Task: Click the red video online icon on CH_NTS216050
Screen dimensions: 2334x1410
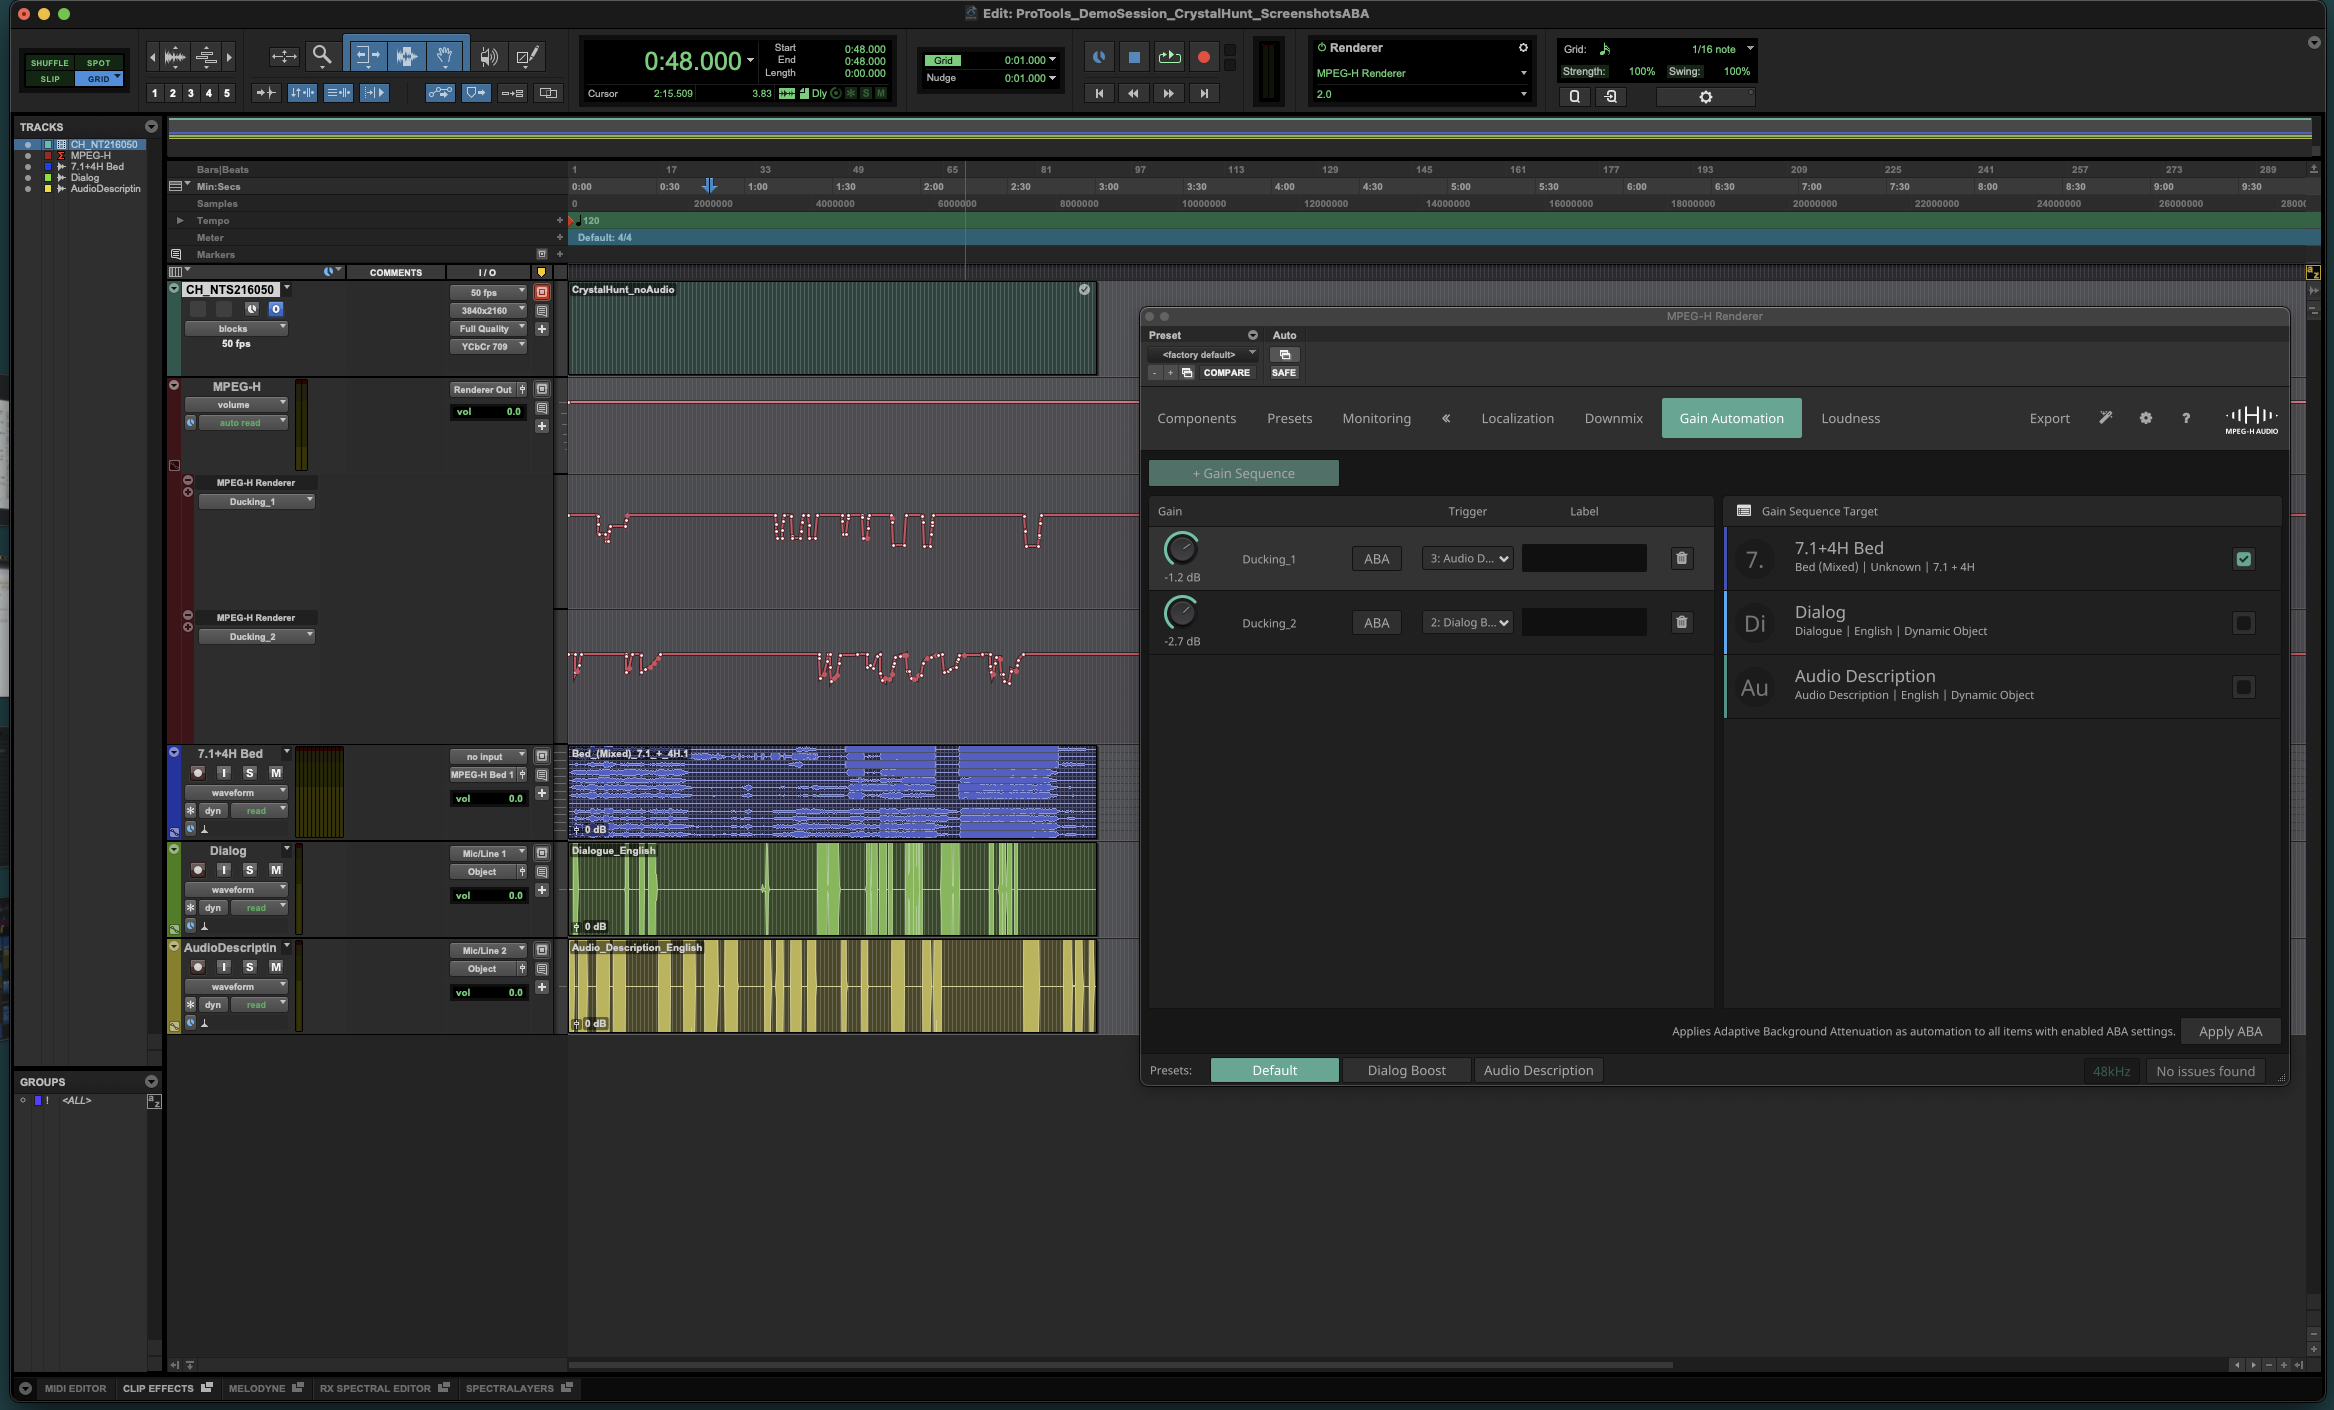Action: pyautogui.click(x=542, y=292)
